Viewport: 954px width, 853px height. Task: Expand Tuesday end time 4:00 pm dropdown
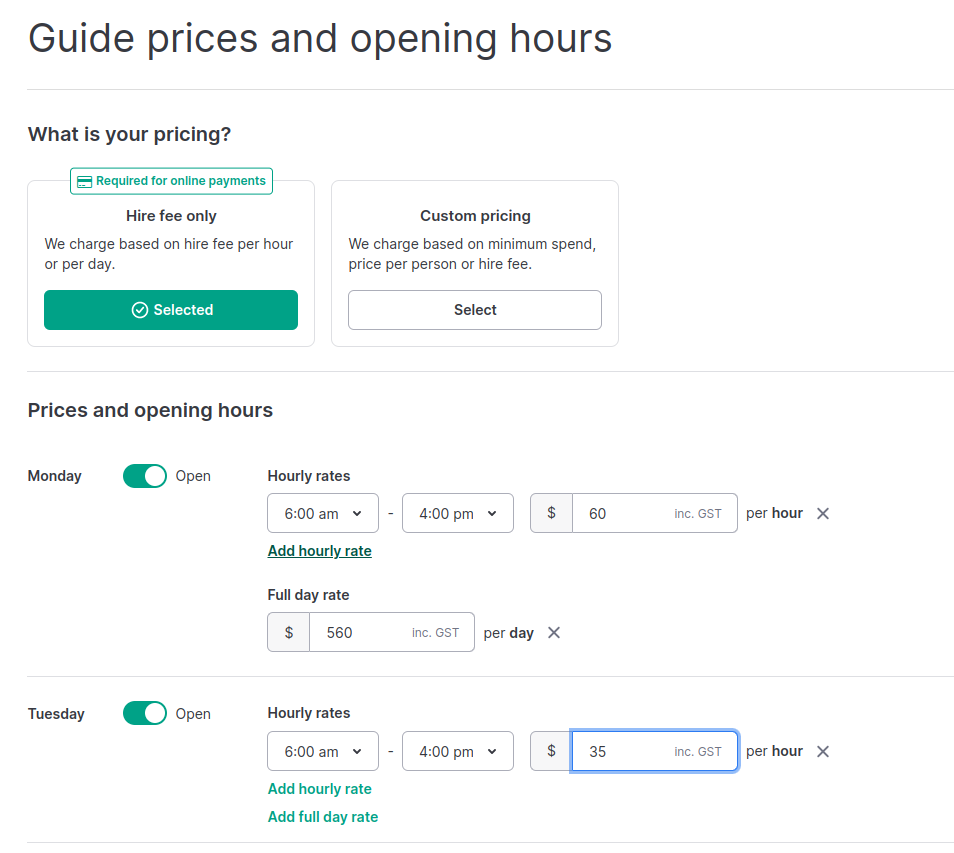point(458,751)
